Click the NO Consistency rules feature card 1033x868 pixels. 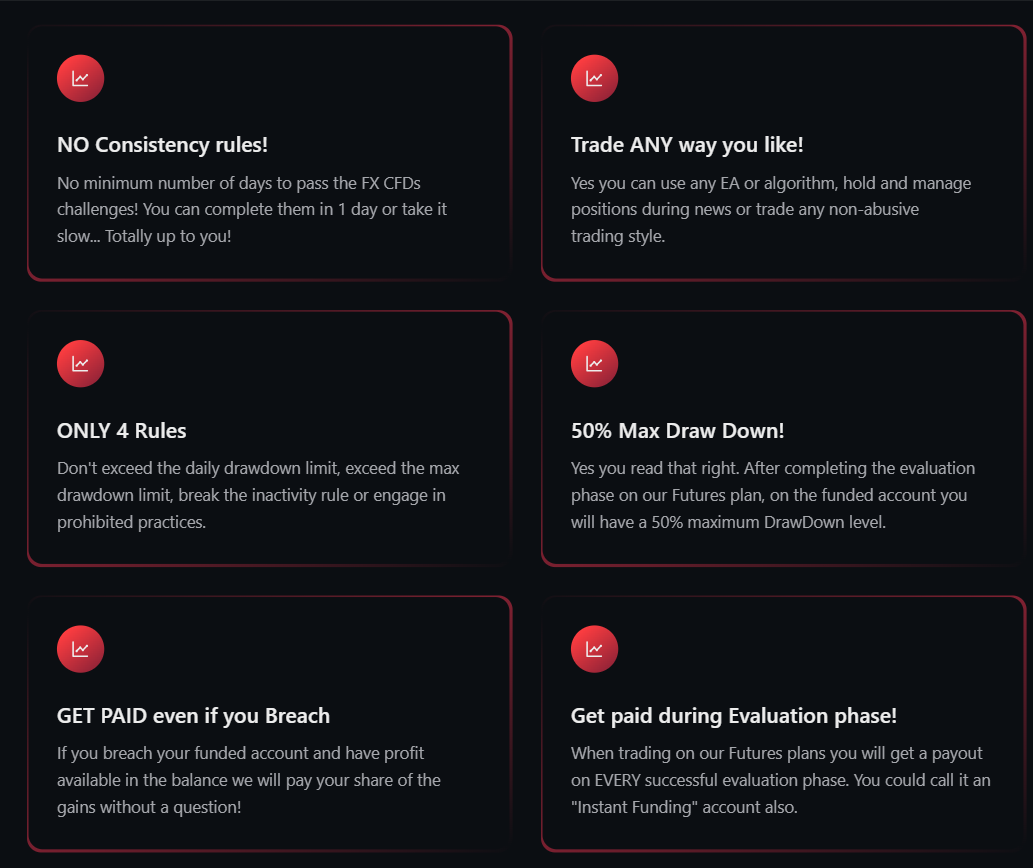coord(270,152)
